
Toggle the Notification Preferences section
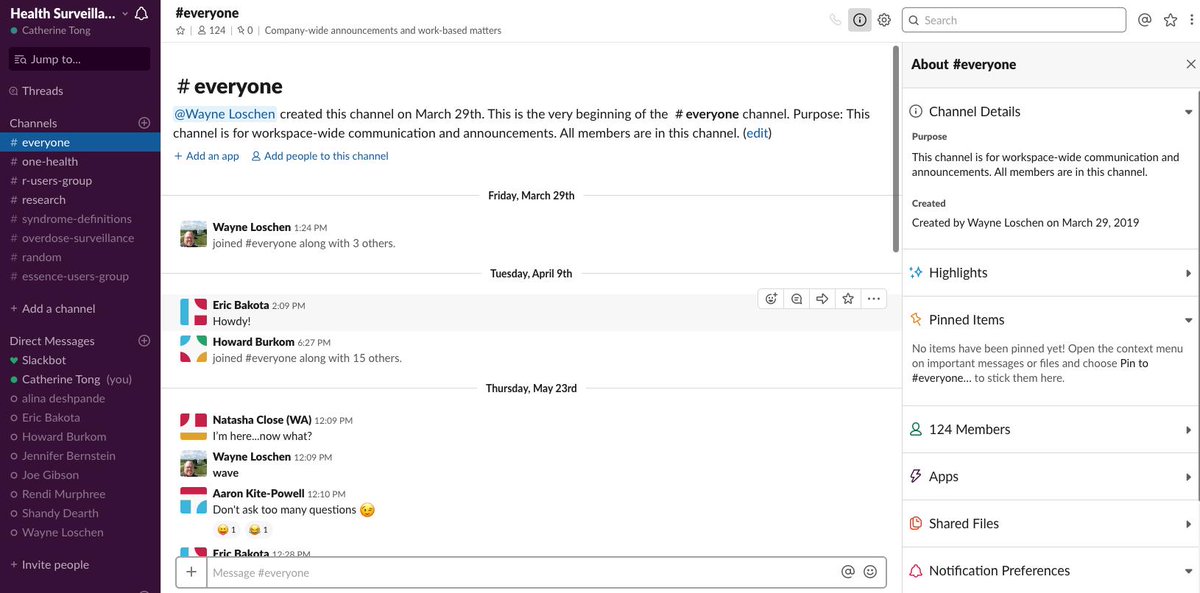click(1188, 571)
